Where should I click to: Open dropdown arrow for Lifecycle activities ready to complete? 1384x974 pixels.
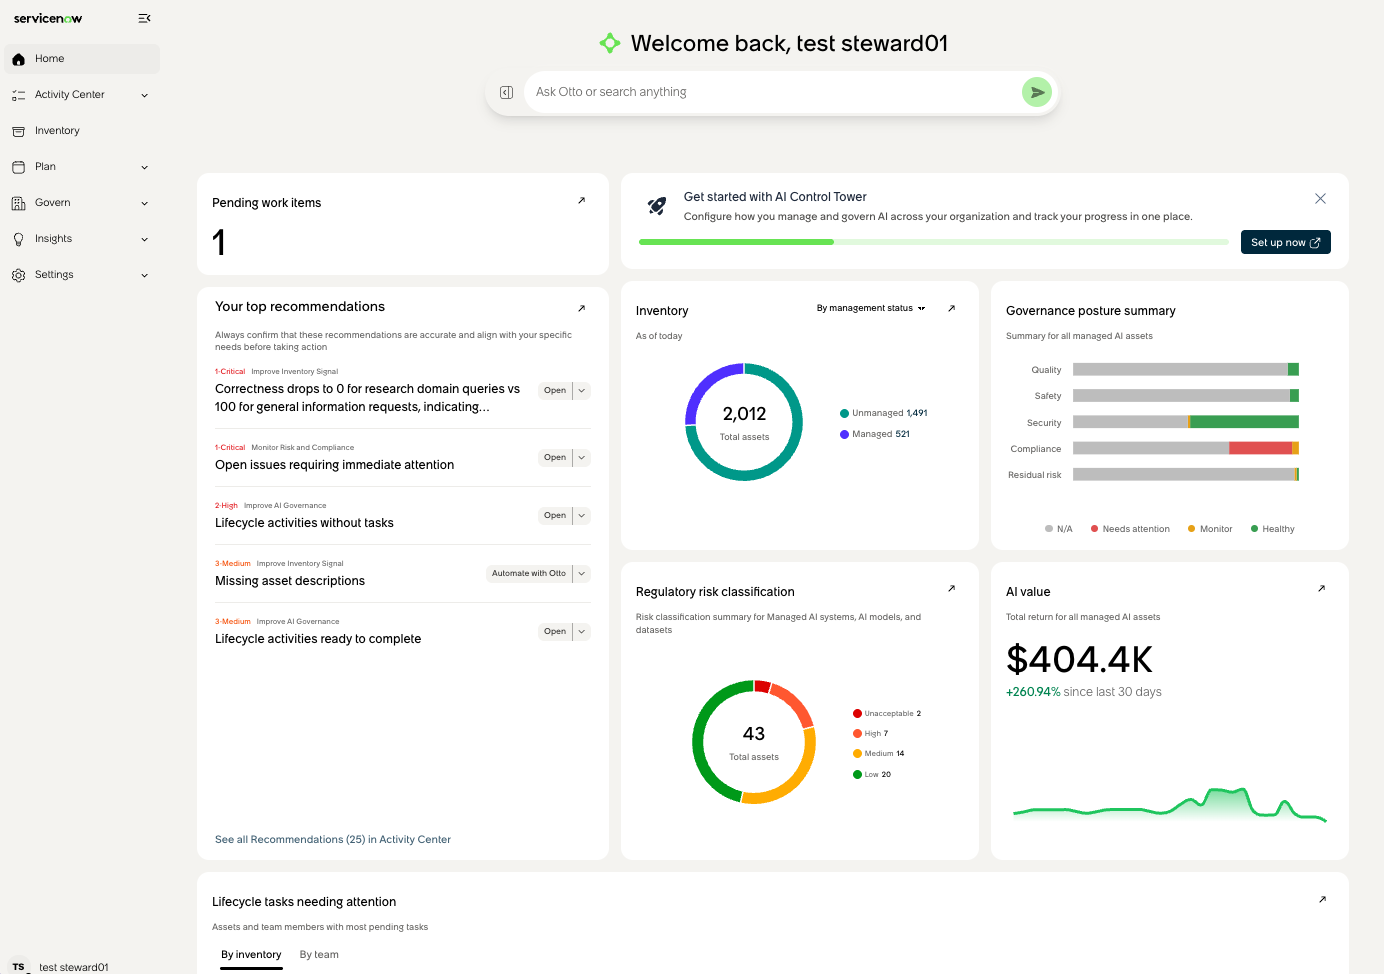click(x=582, y=632)
